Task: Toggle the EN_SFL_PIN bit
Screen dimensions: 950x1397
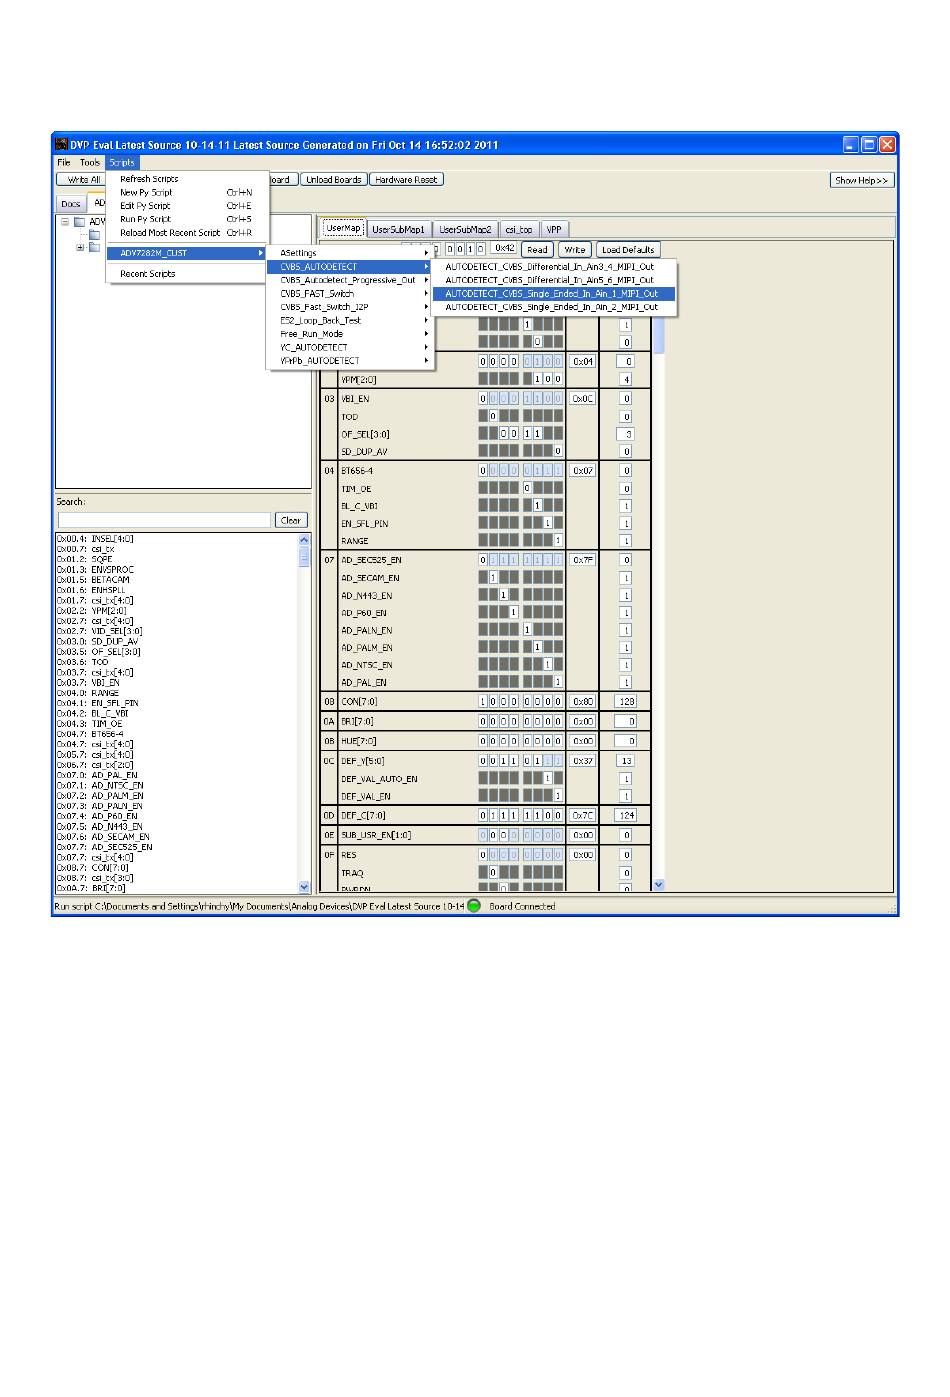Action: point(548,523)
